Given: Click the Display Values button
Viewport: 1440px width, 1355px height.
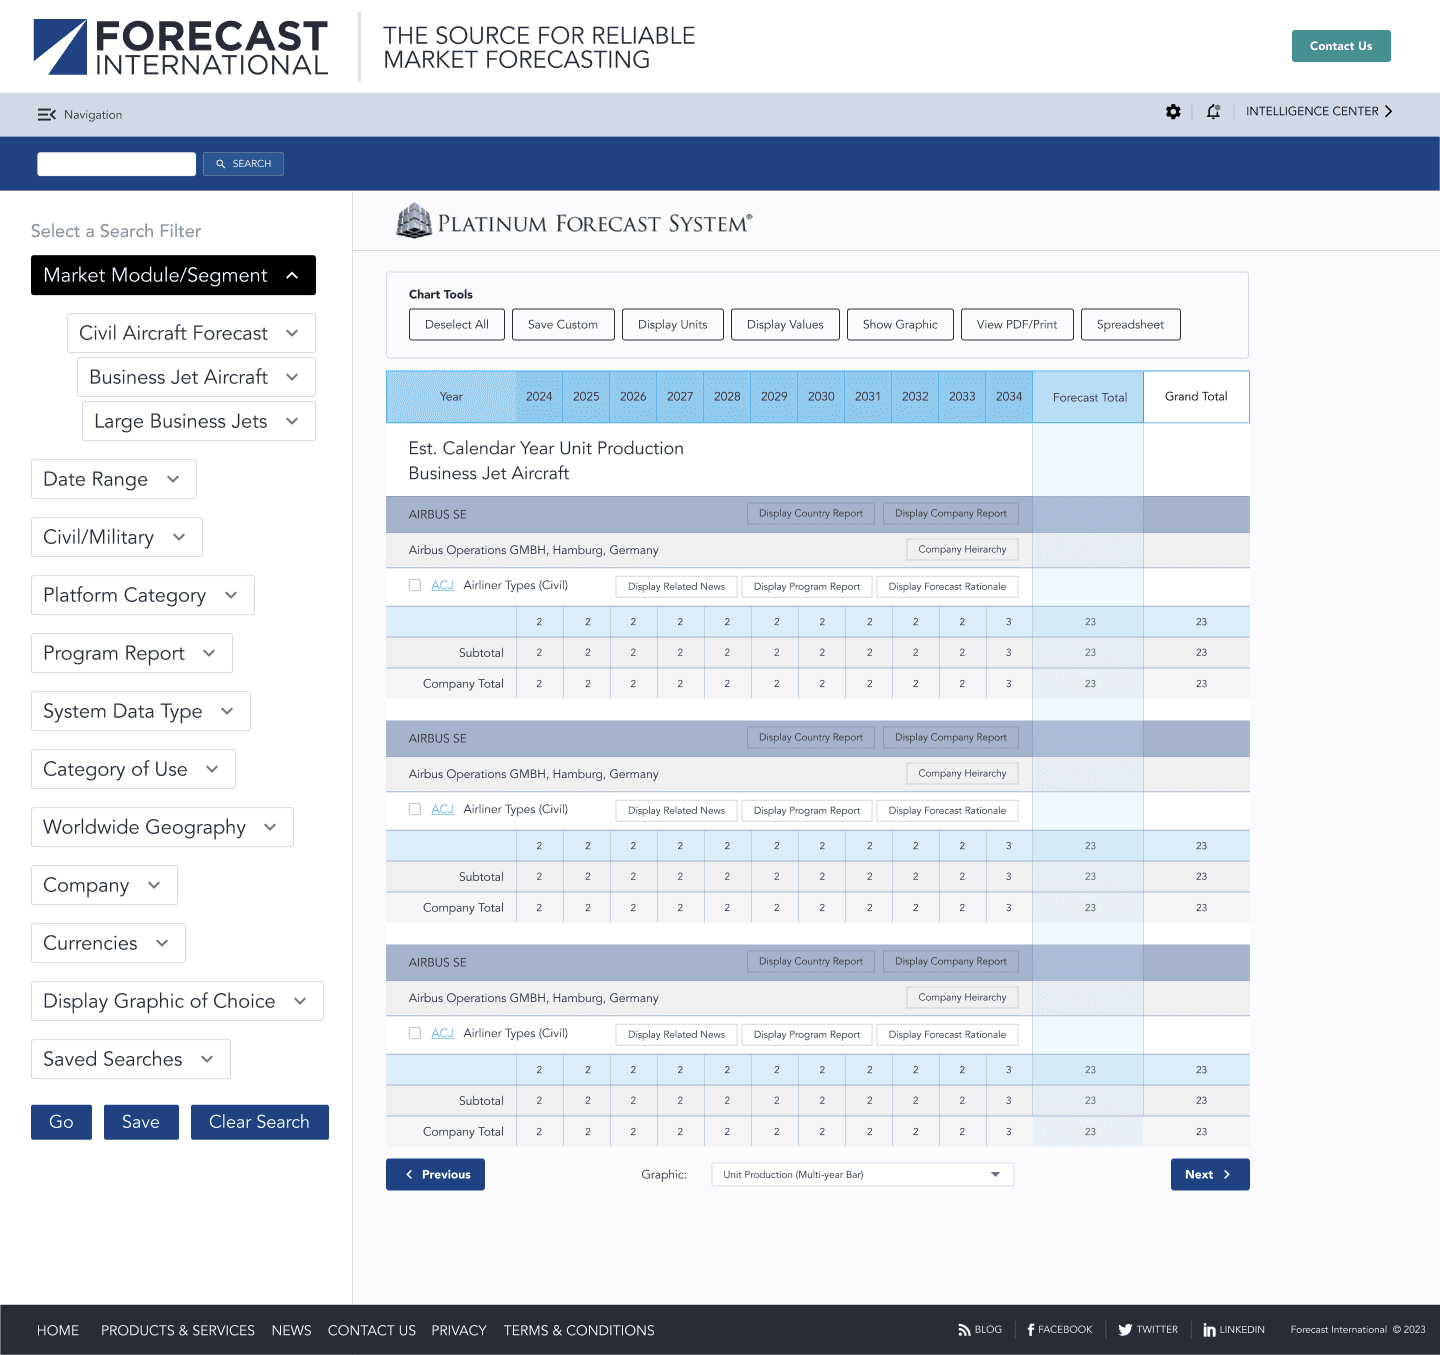Looking at the screenshot, I should 785,325.
